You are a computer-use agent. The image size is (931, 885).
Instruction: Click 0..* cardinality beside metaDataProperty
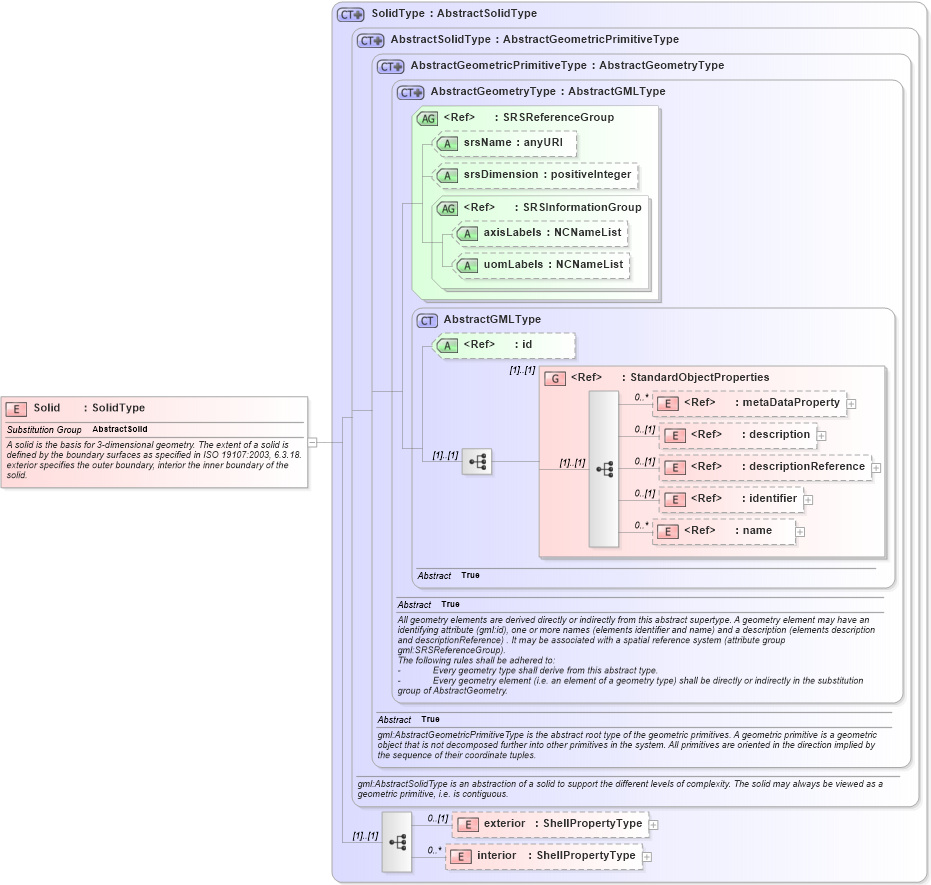pyautogui.click(x=641, y=397)
